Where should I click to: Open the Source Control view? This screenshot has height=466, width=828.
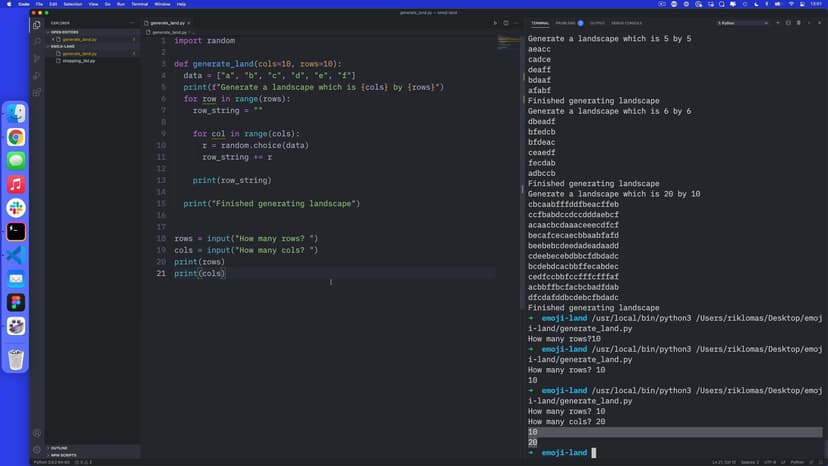[x=37, y=58]
